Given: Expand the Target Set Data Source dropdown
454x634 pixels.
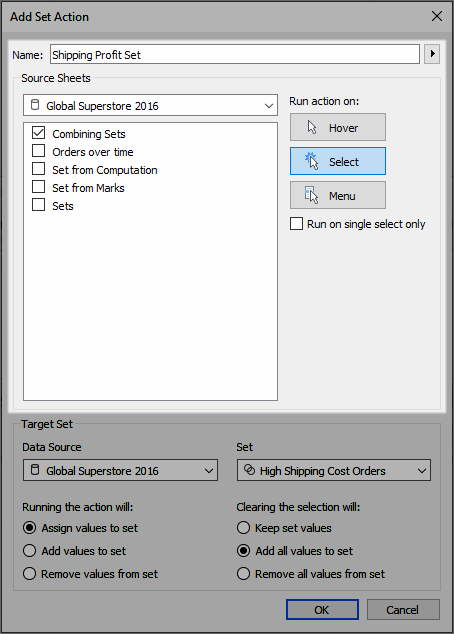Looking at the screenshot, I should tap(120, 470).
